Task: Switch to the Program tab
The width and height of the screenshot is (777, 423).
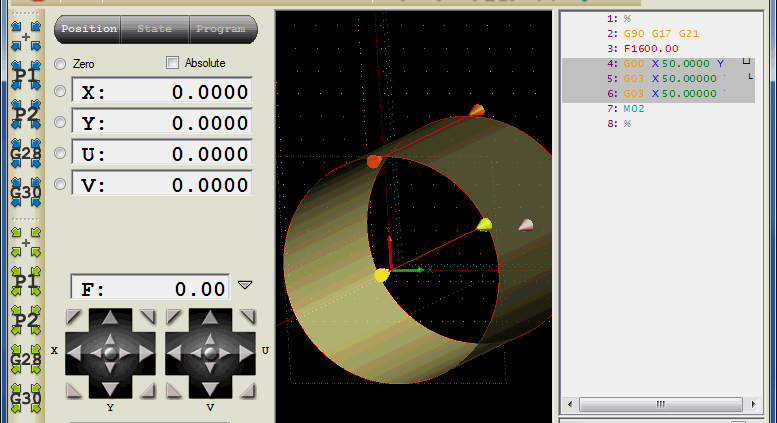Action: point(220,29)
